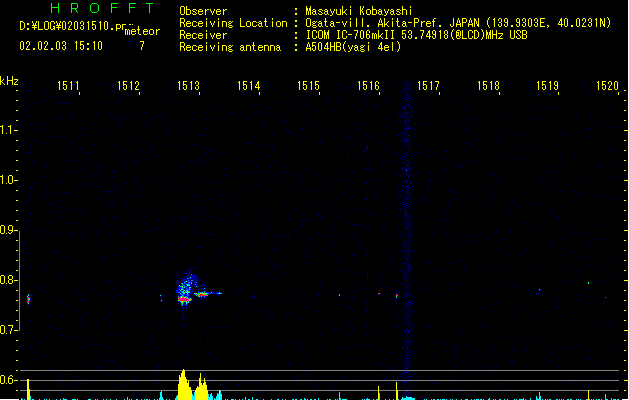Click the 0.7 kHz frequency tick label
The width and height of the screenshot is (629, 400).
(x=8, y=330)
